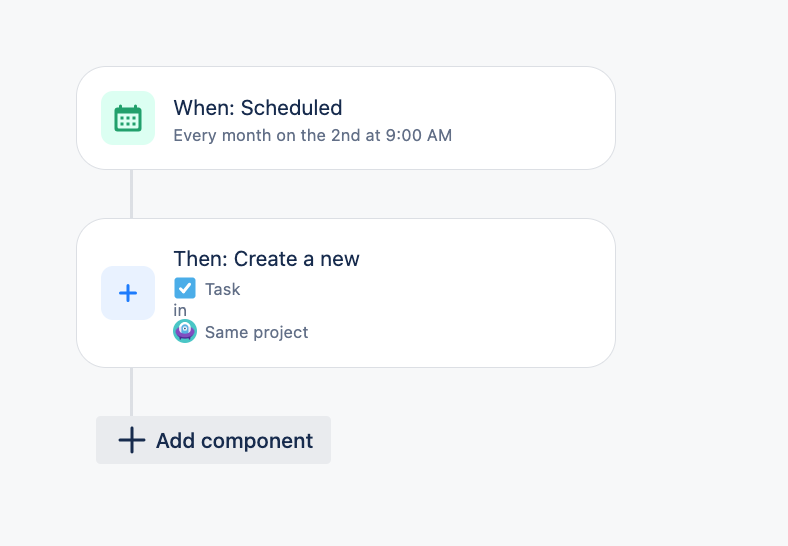This screenshot has height=546, width=788.
Task: Click the word "in" inside the action card
Action: [180, 311]
